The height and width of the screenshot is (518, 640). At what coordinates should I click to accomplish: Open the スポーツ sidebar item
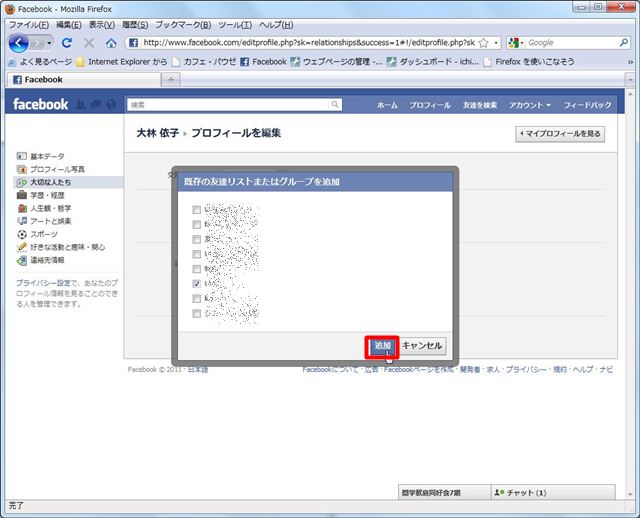[x=37, y=234]
